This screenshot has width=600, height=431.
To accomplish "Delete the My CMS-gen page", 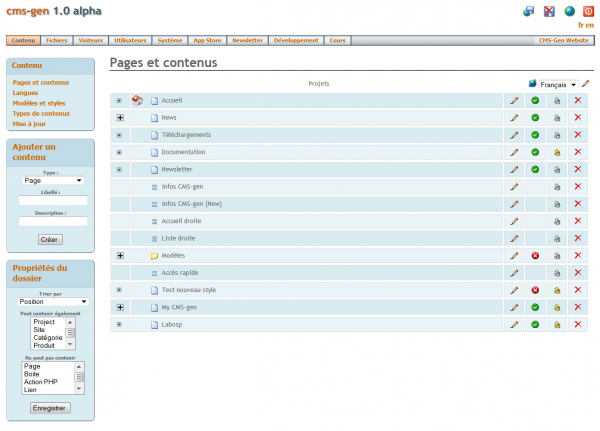I will pos(578,307).
